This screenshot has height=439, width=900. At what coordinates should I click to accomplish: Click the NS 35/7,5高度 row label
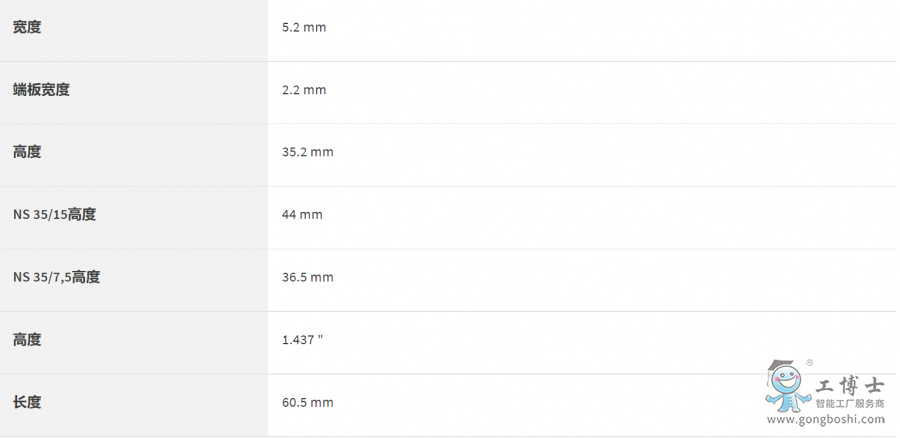[56, 277]
